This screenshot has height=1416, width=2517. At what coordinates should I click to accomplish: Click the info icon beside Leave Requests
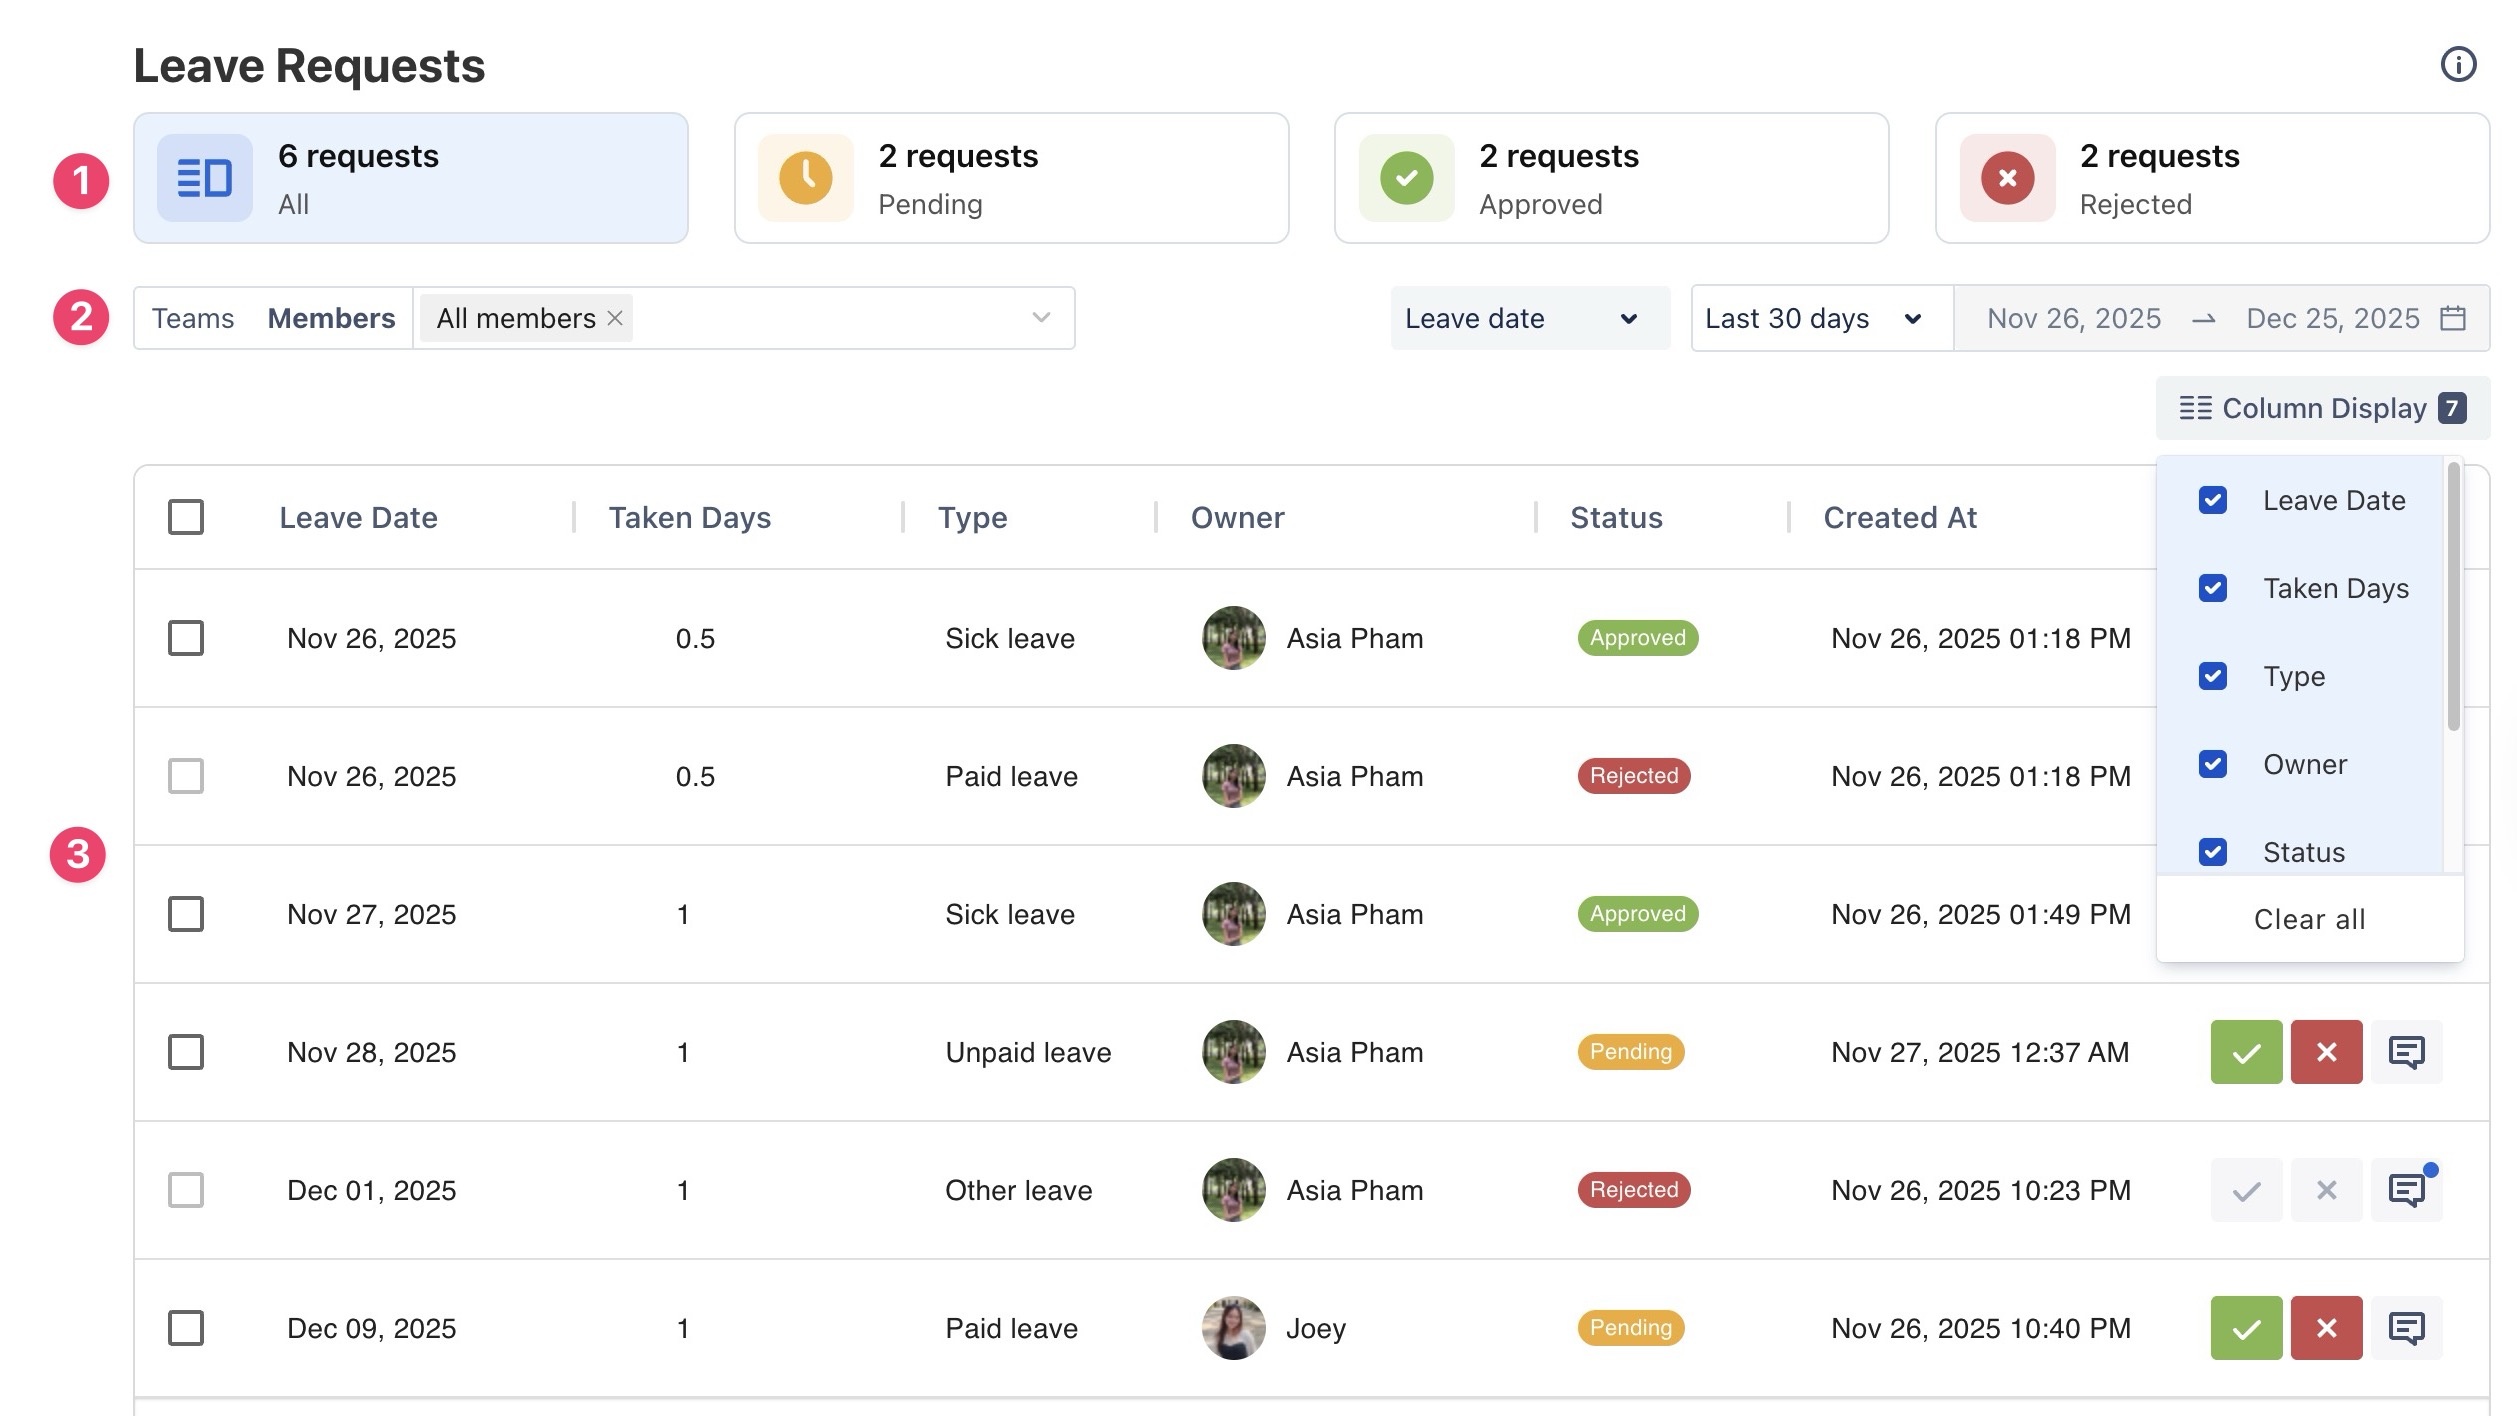coord(2457,65)
